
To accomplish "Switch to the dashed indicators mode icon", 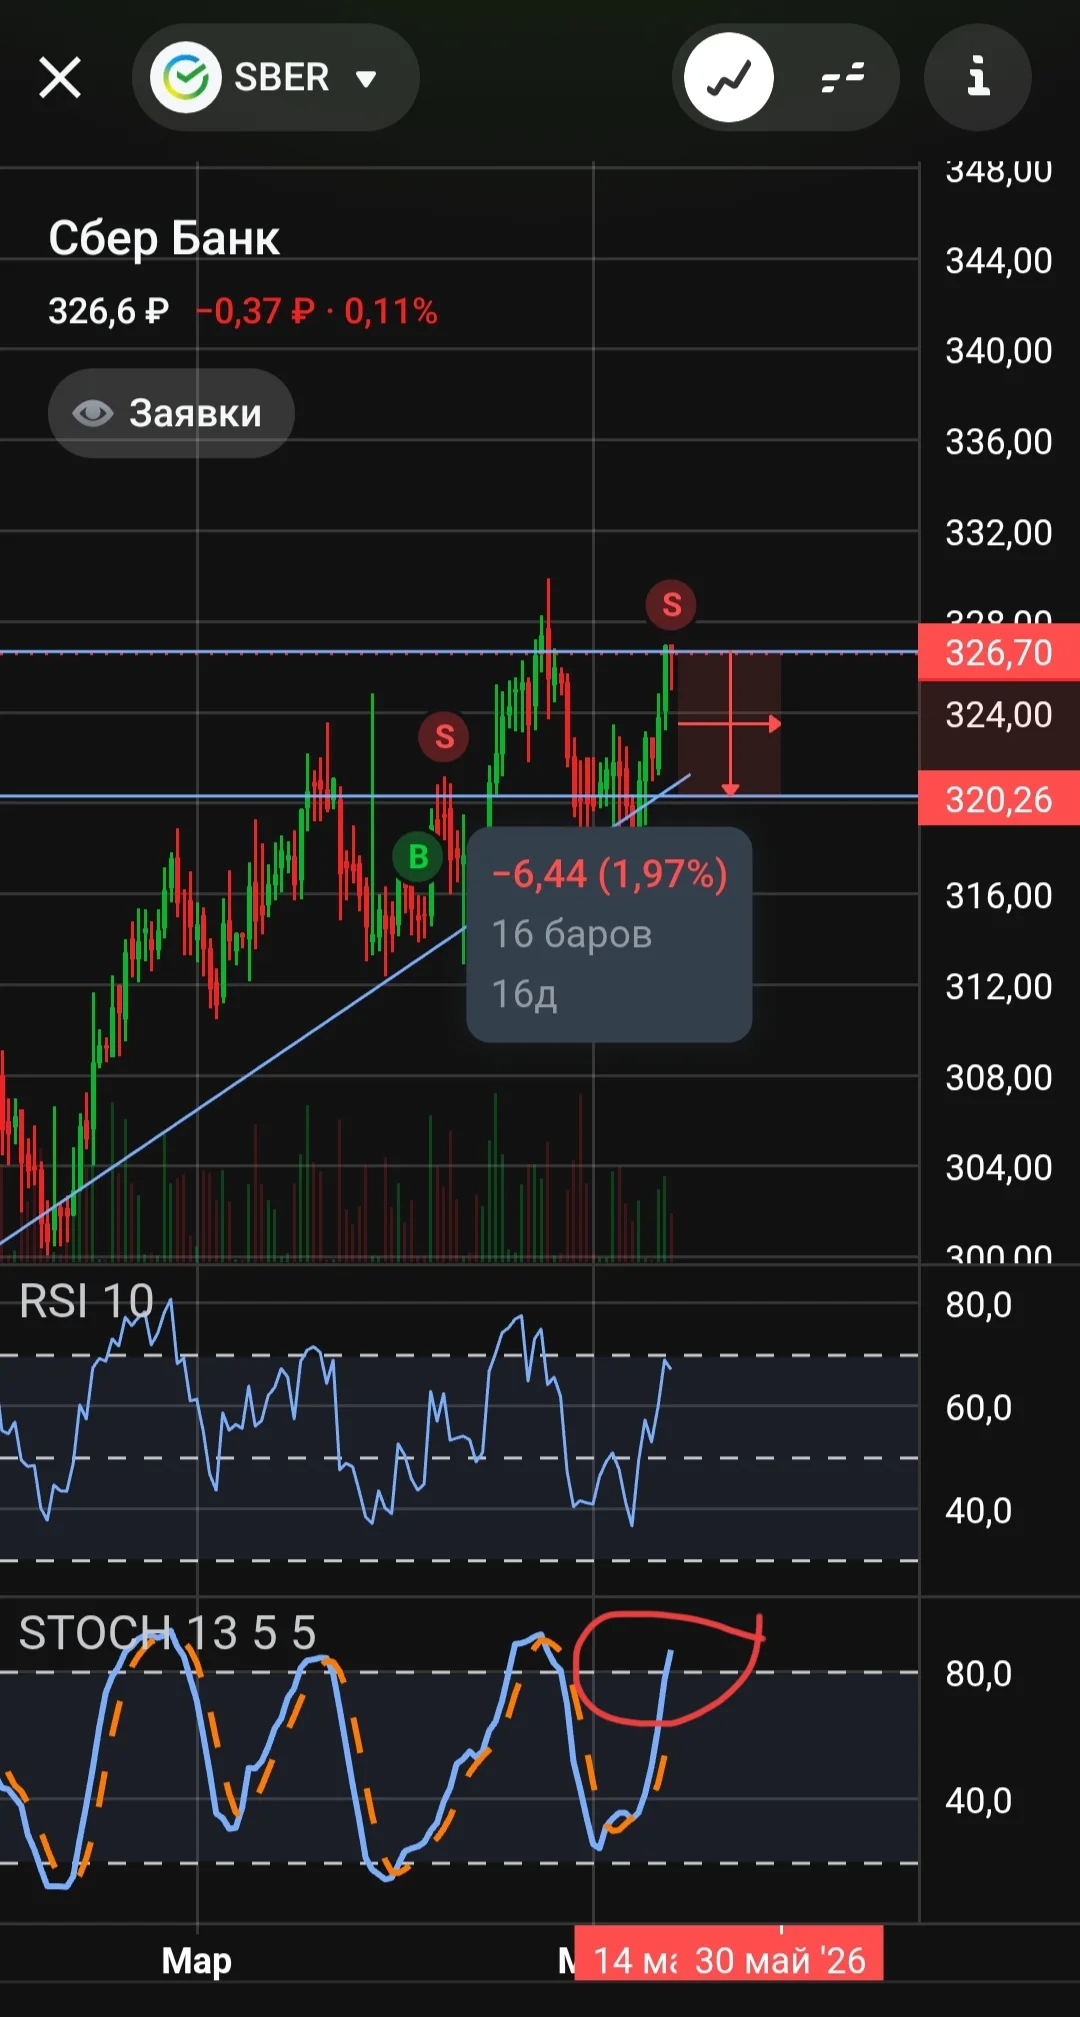I will 843,77.
